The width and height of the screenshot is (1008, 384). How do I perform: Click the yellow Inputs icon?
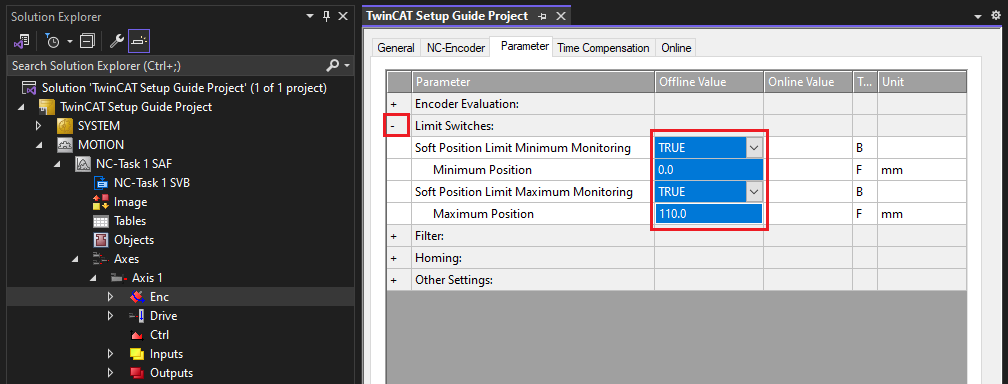pyautogui.click(x=137, y=354)
